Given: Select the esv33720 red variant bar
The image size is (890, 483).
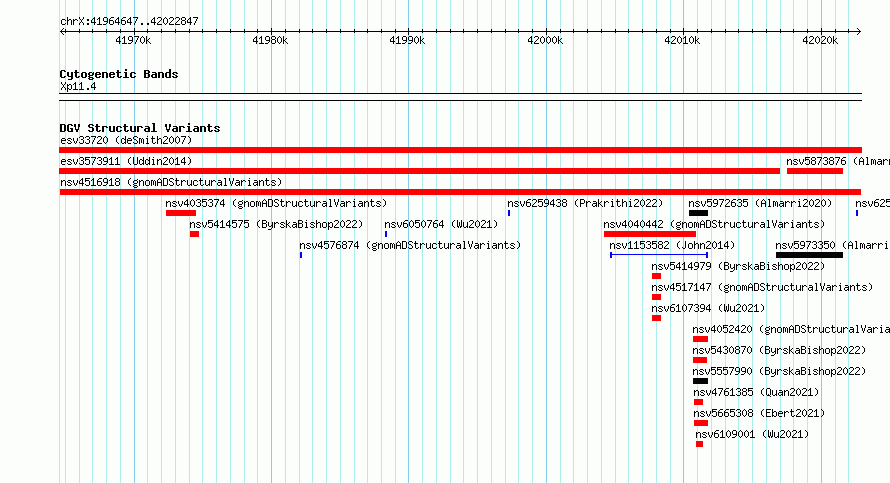Looking at the screenshot, I should click(x=460, y=150).
